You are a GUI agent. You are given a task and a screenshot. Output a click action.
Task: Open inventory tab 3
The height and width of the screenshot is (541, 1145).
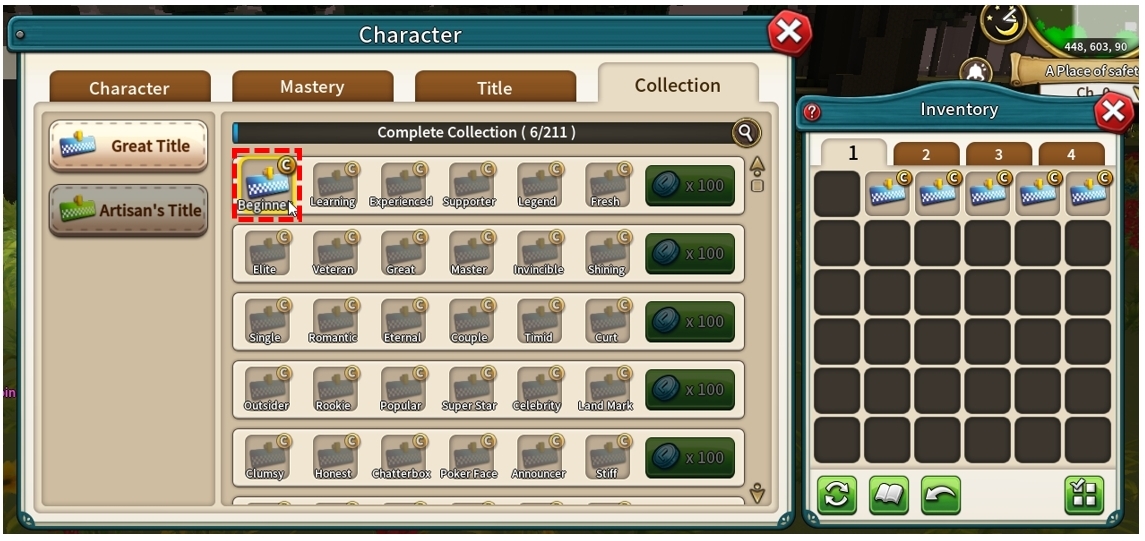coord(998,154)
